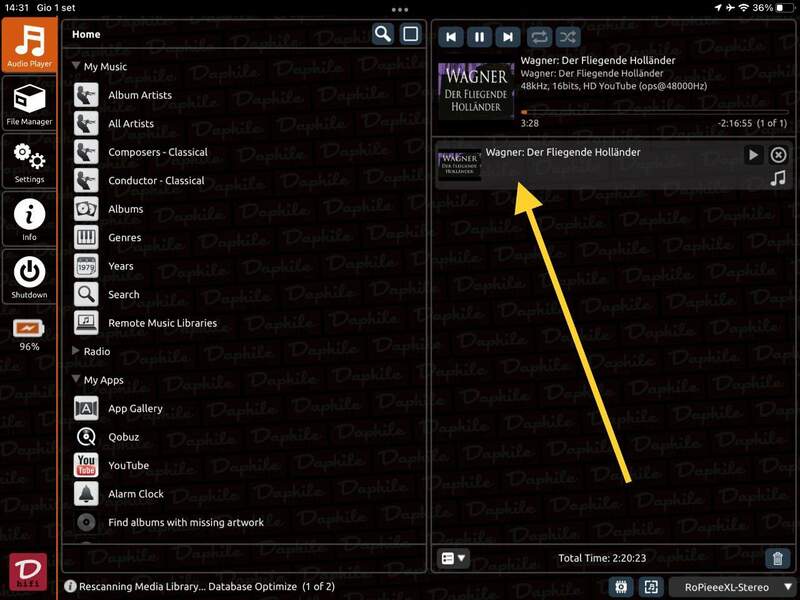Open the Info page
Image resolution: width=800 pixels, height=600 pixels.
(29, 219)
